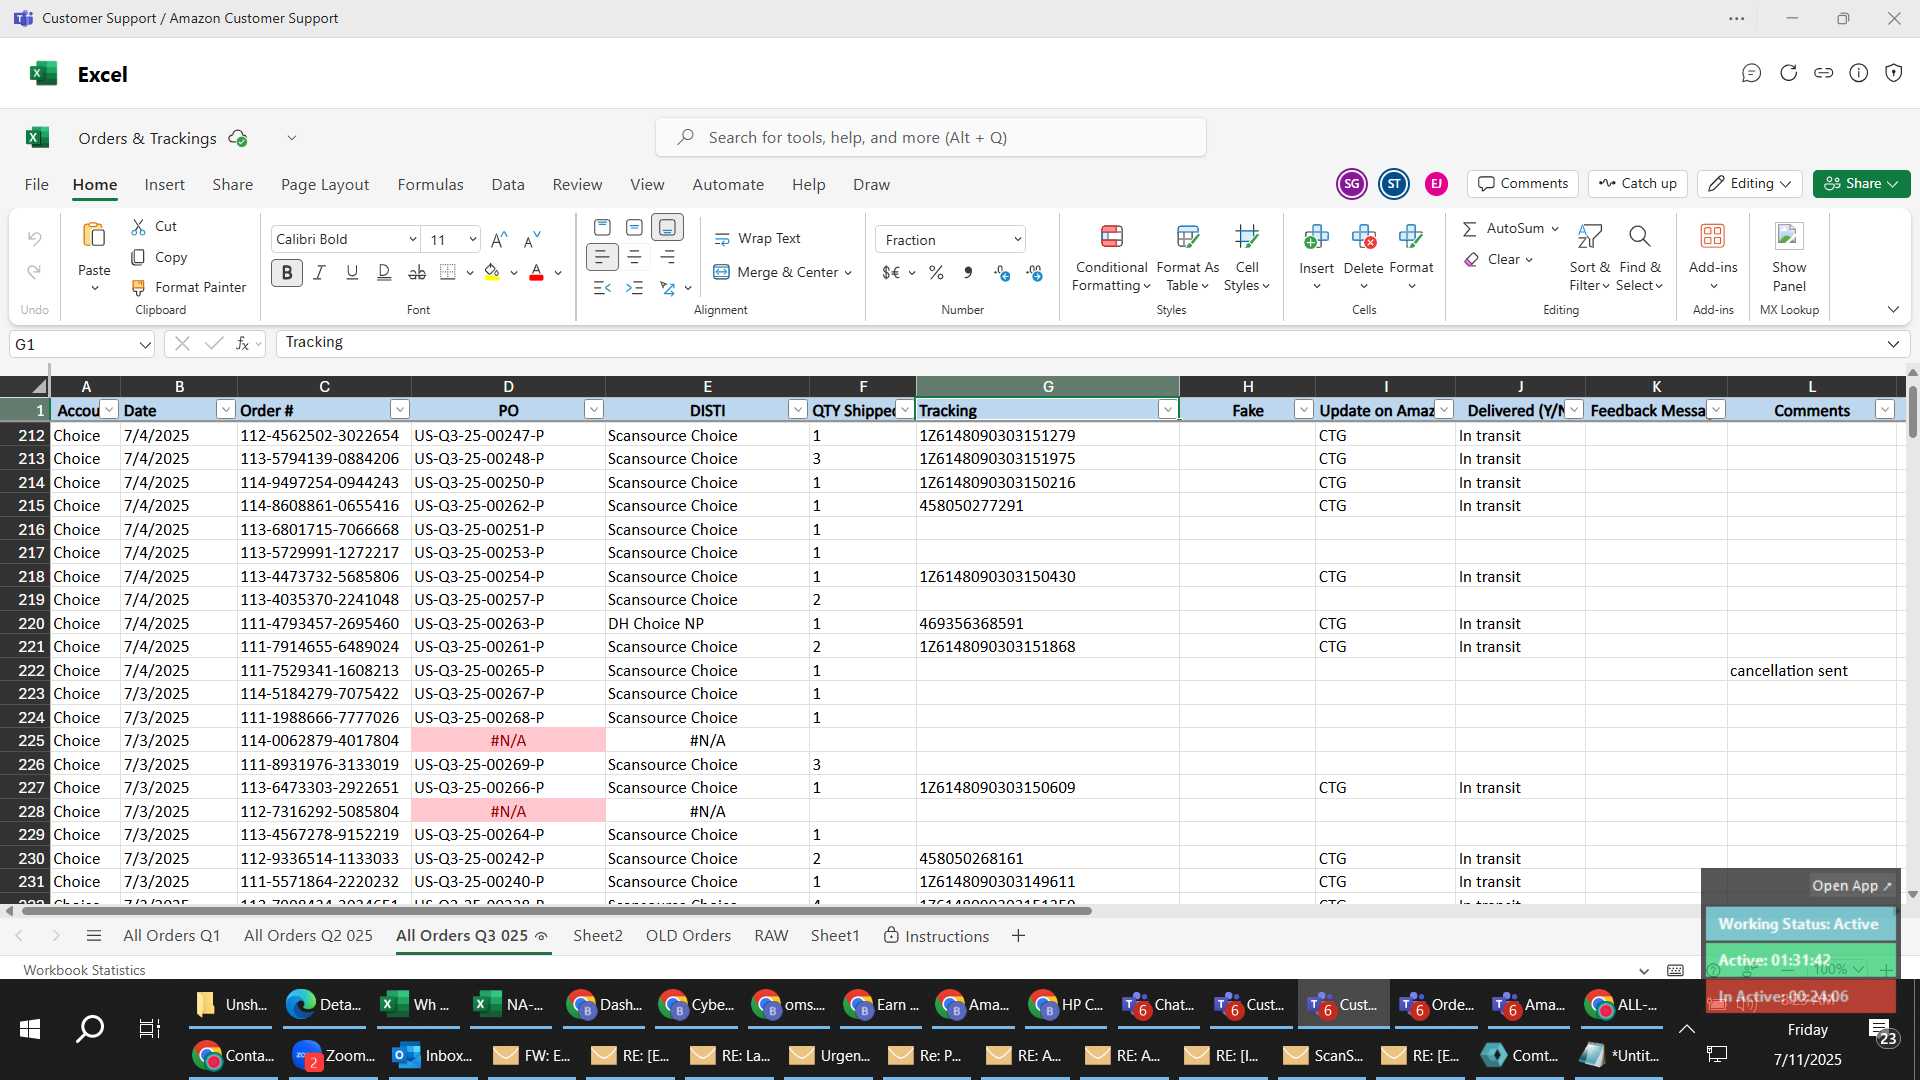Open Find & Select
1920x1080 pixels.
(x=1640, y=258)
